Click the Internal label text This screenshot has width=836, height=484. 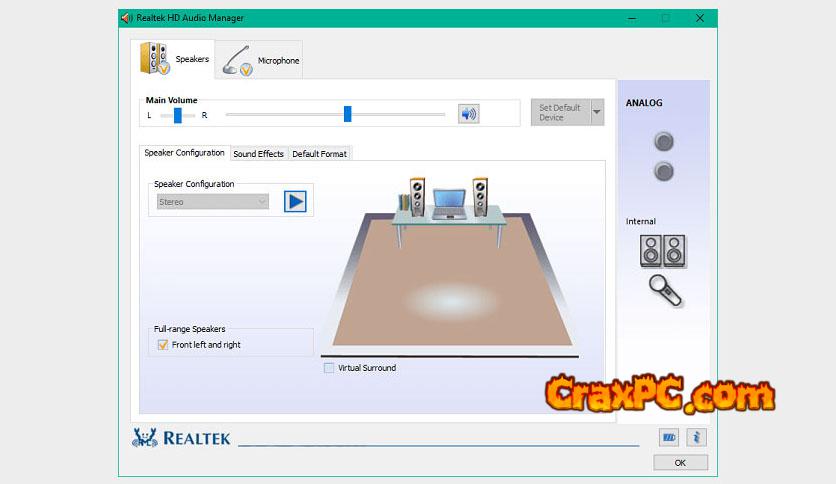click(641, 221)
